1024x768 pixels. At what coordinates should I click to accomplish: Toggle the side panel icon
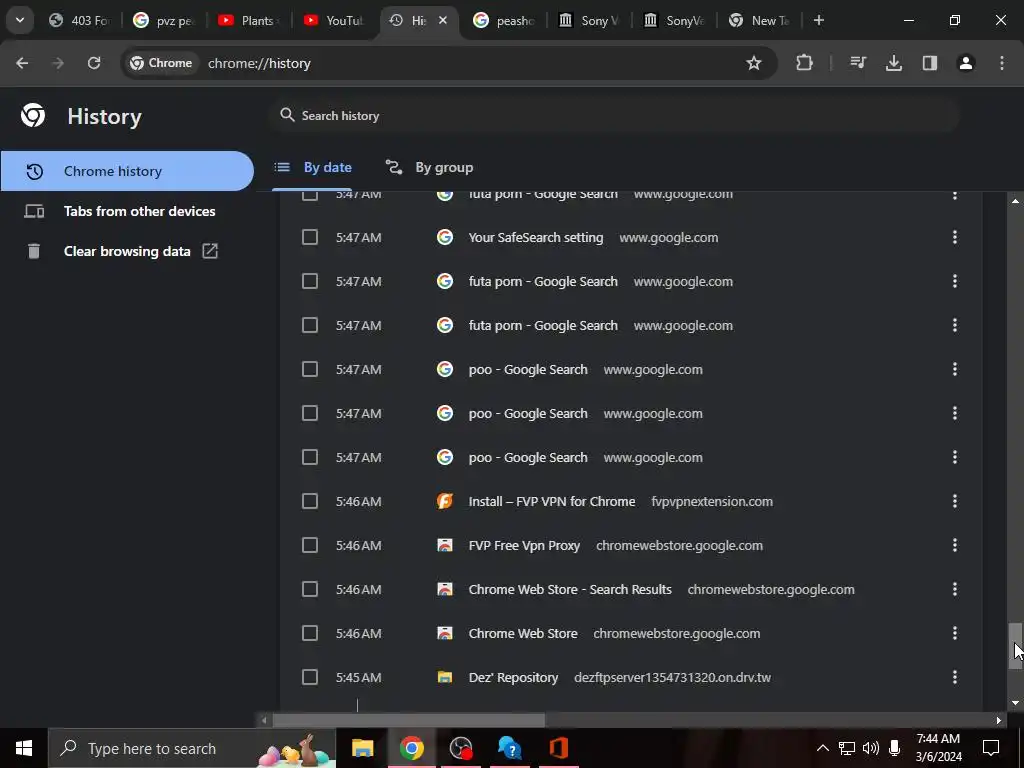(929, 63)
